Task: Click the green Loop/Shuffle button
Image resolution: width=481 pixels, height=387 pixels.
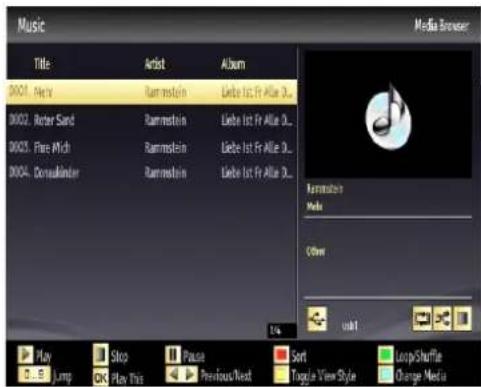Action: (385, 355)
